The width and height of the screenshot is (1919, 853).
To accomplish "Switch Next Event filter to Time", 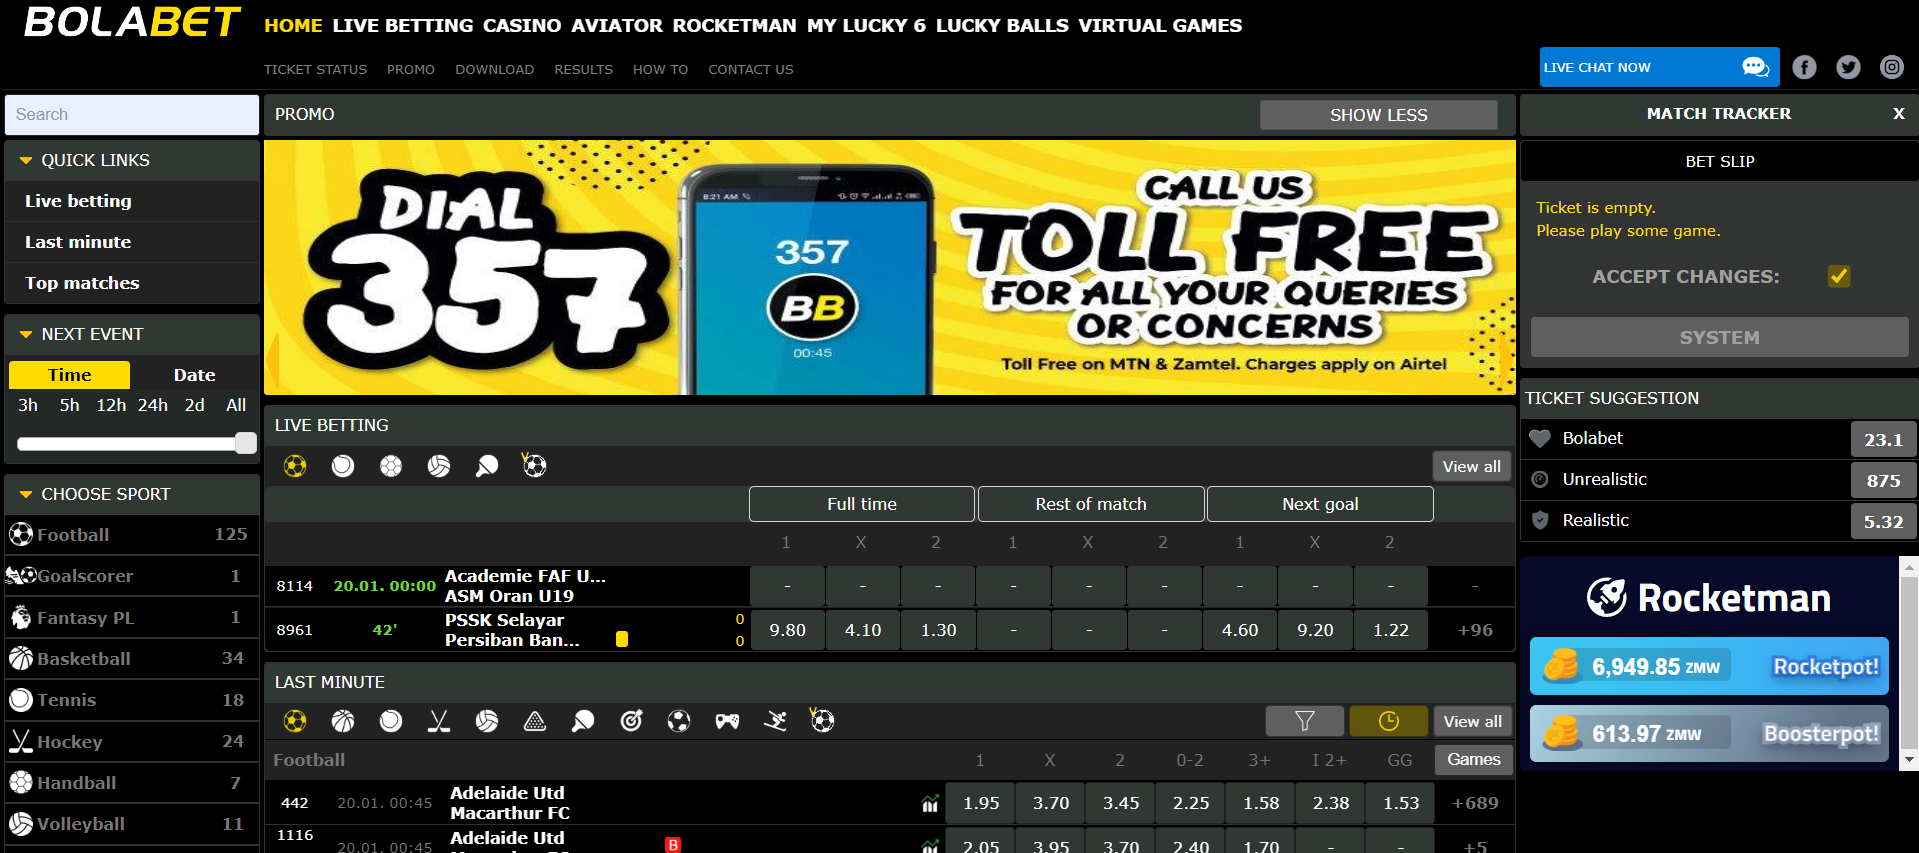I will click(70, 375).
